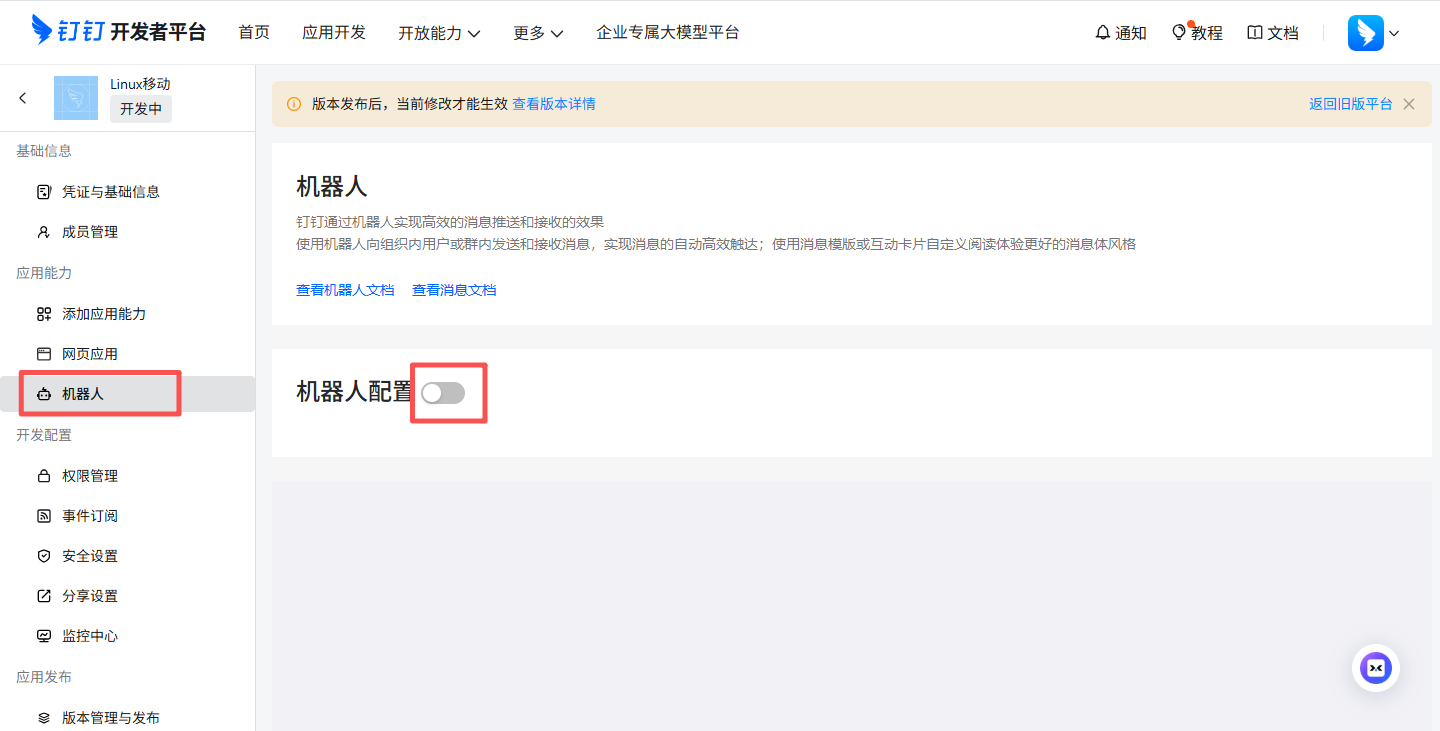Open the tutorials lightbulb icon

click(x=1179, y=33)
